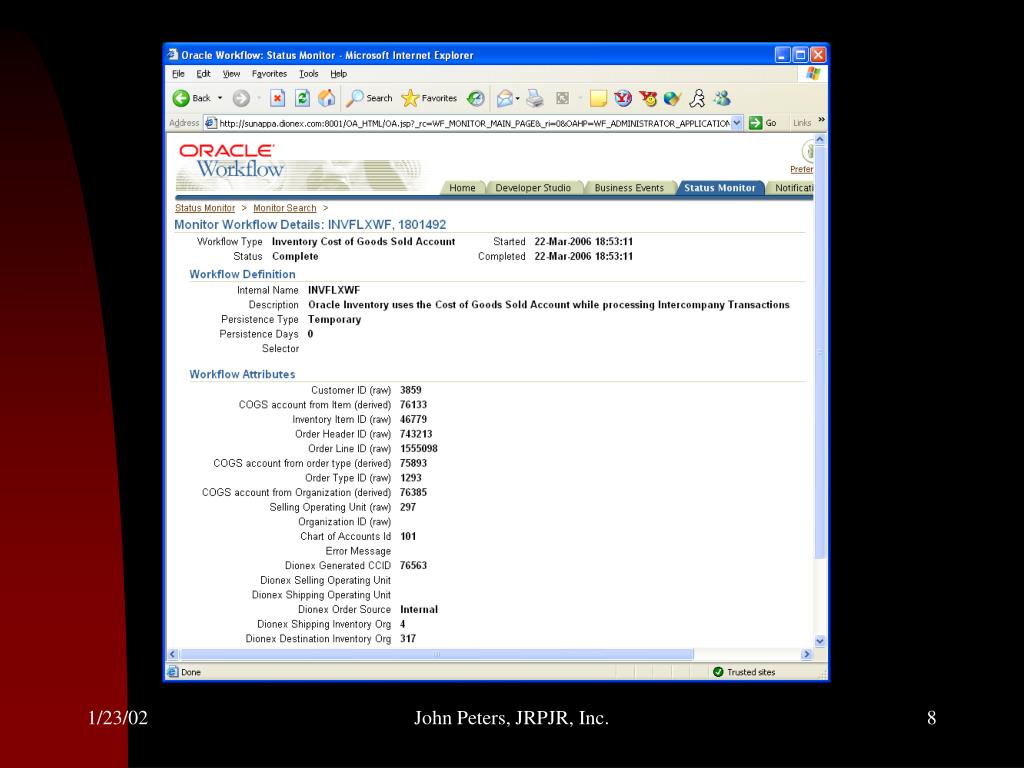Open the Yahoo Y! toolbar icon
This screenshot has width=1024, height=768.
(623, 98)
